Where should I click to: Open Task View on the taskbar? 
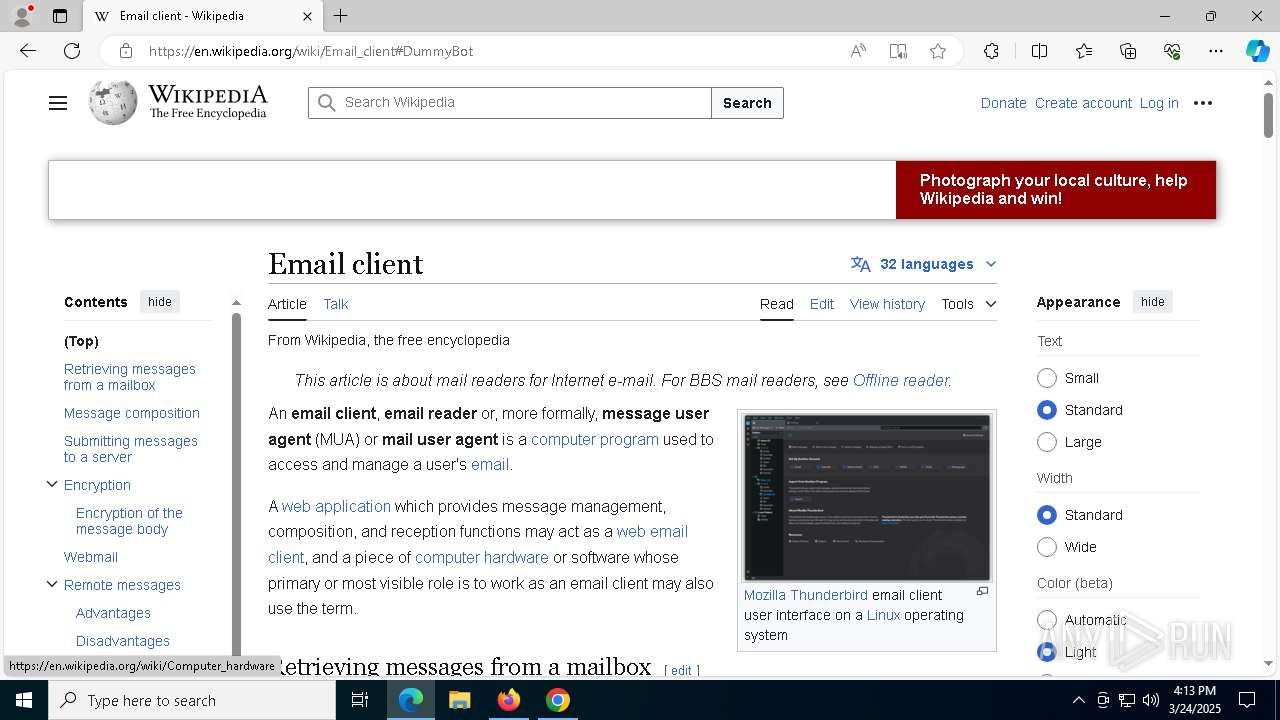(360, 700)
